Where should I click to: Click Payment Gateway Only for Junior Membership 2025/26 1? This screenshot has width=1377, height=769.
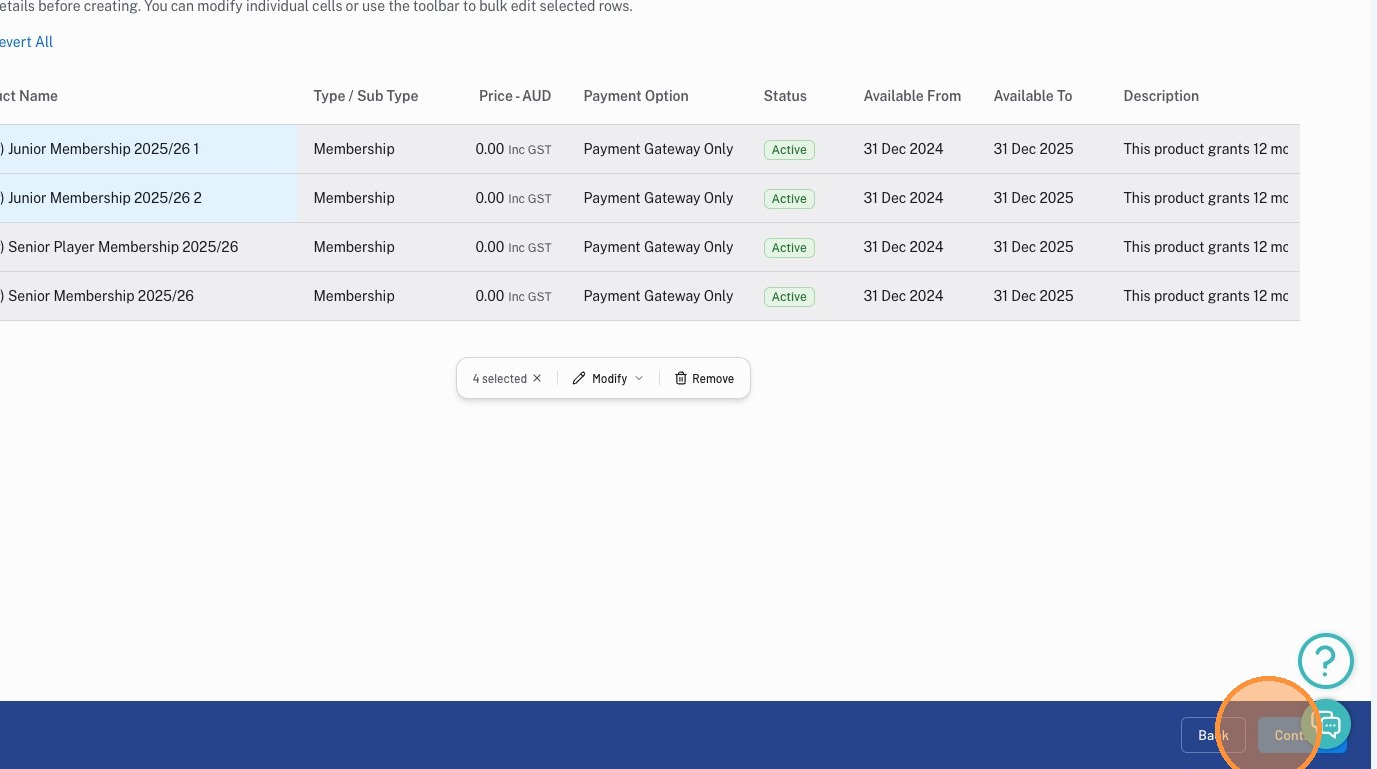(658, 149)
